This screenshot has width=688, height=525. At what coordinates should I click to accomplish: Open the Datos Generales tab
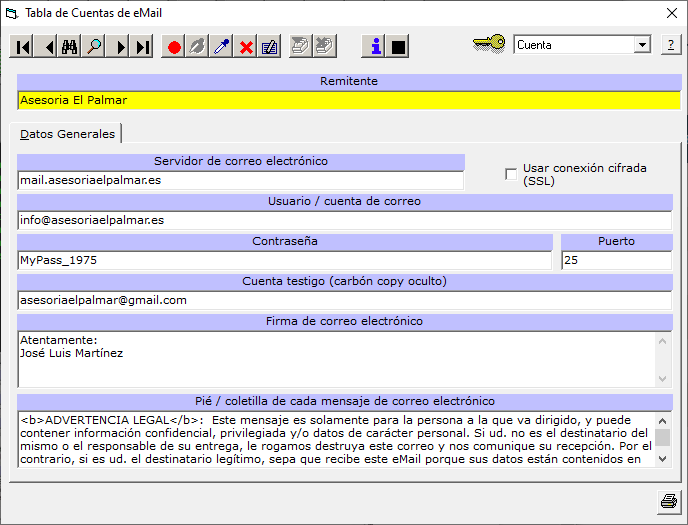tap(66, 134)
